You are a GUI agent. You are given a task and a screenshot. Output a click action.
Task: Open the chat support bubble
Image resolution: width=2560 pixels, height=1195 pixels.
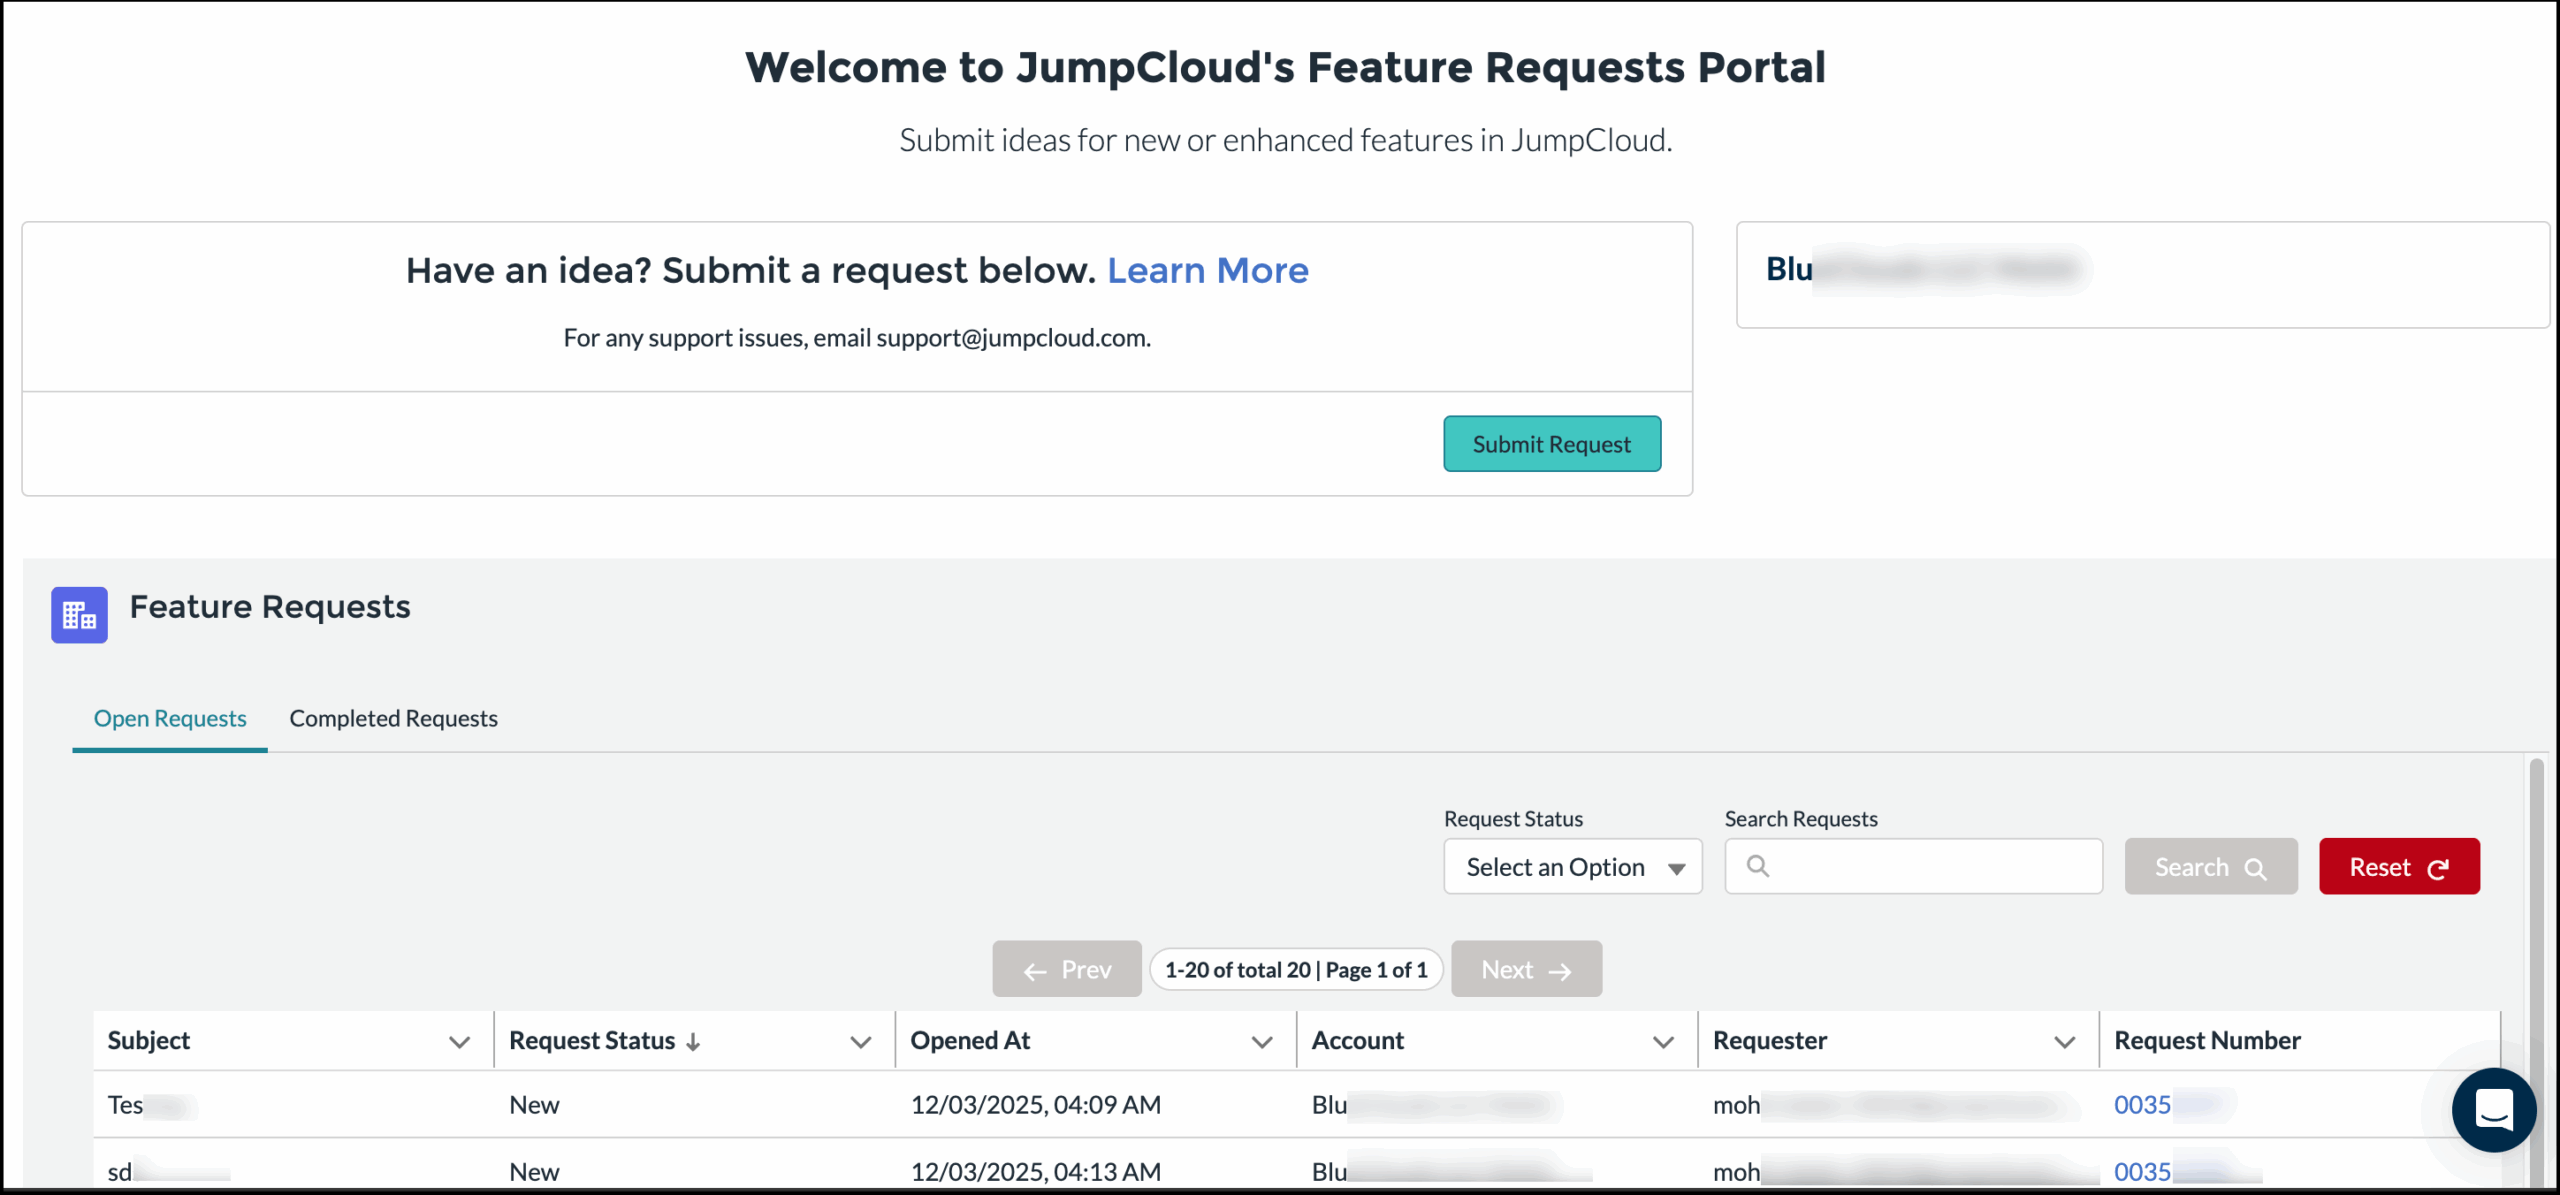2493,1110
